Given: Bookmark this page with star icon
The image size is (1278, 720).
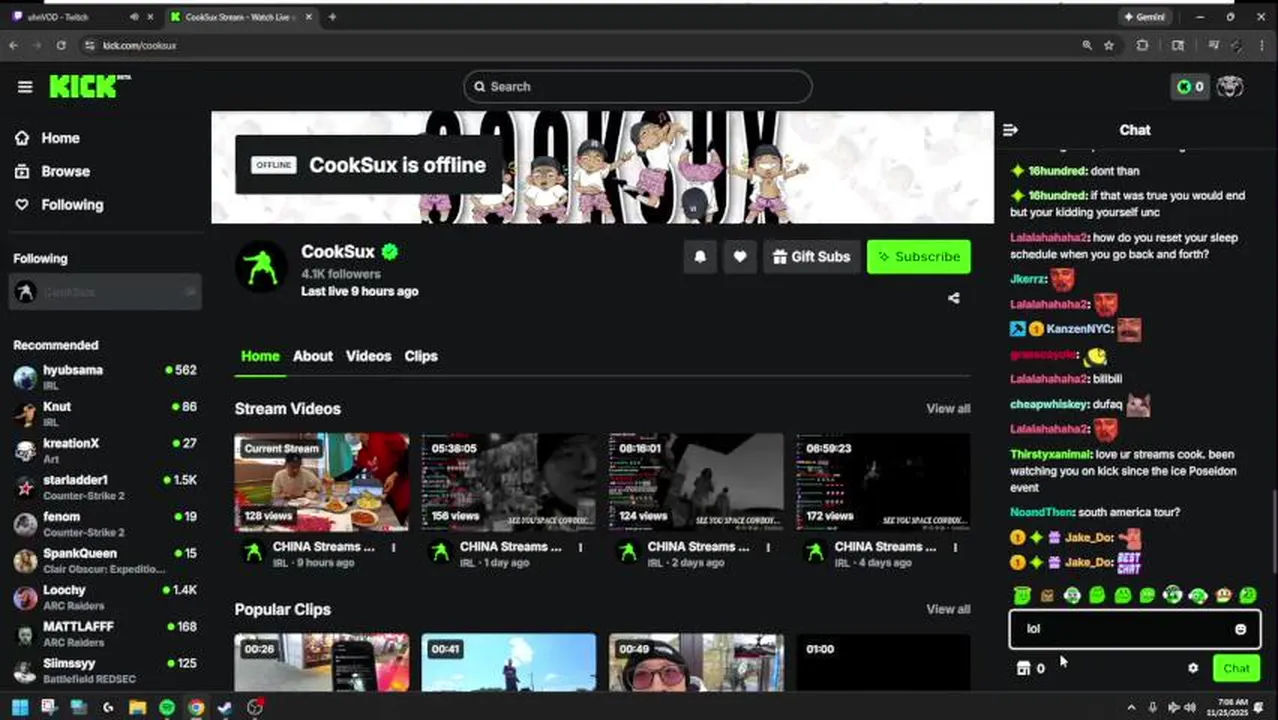Looking at the screenshot, I should [x=1109, y=45].
